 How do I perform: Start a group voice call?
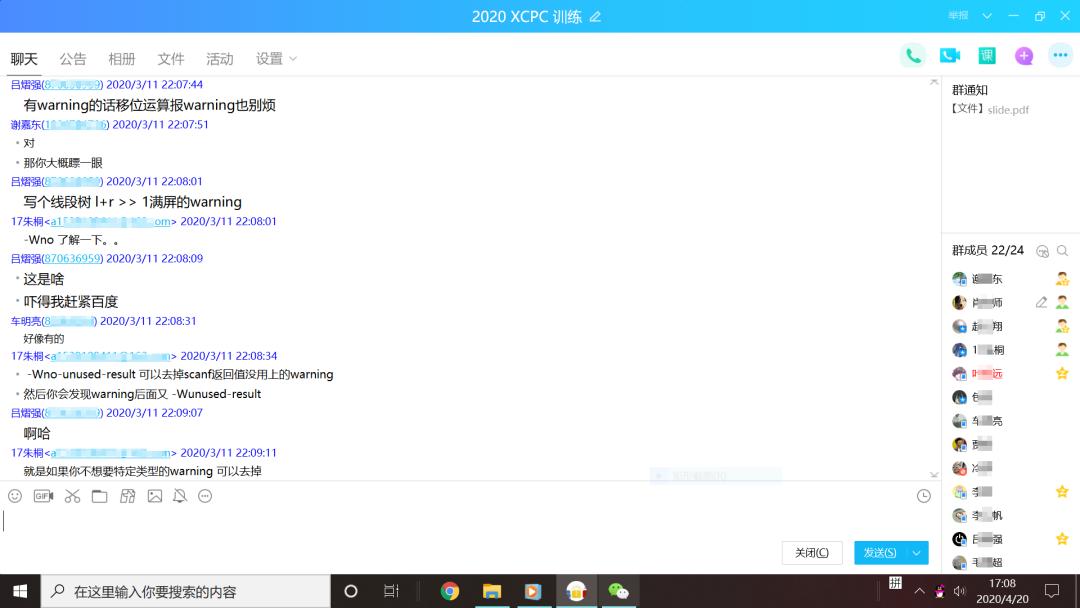point(912,56)
